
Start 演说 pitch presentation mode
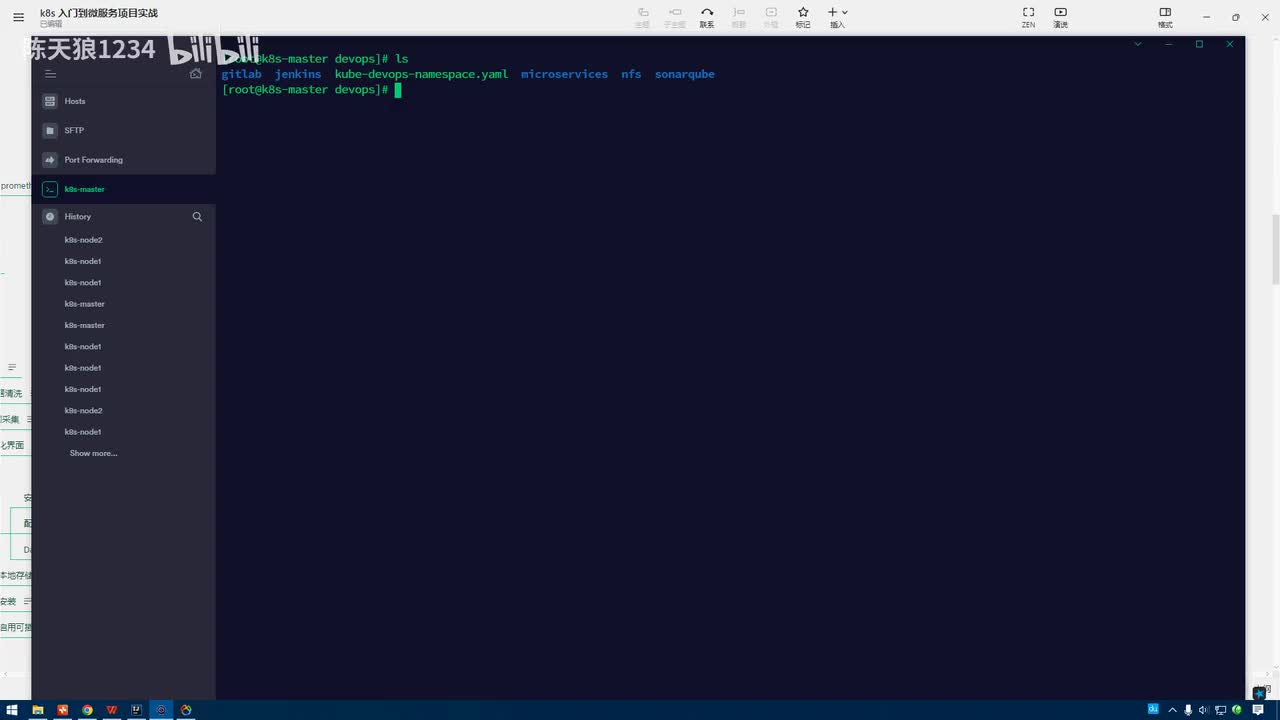point(1060,17)
